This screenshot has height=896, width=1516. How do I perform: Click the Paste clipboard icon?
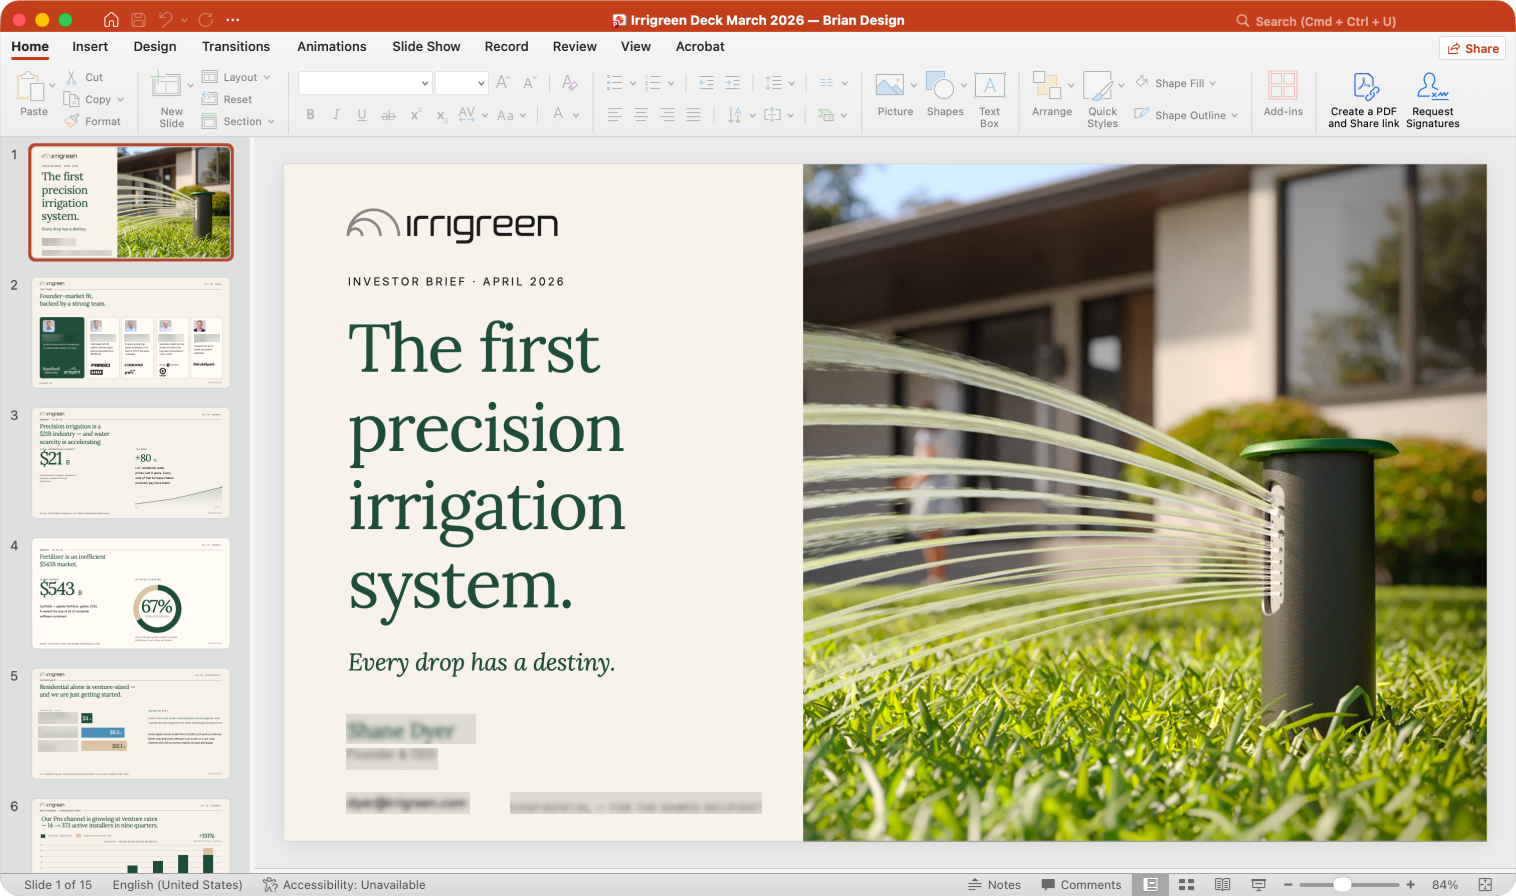[31, 88]
